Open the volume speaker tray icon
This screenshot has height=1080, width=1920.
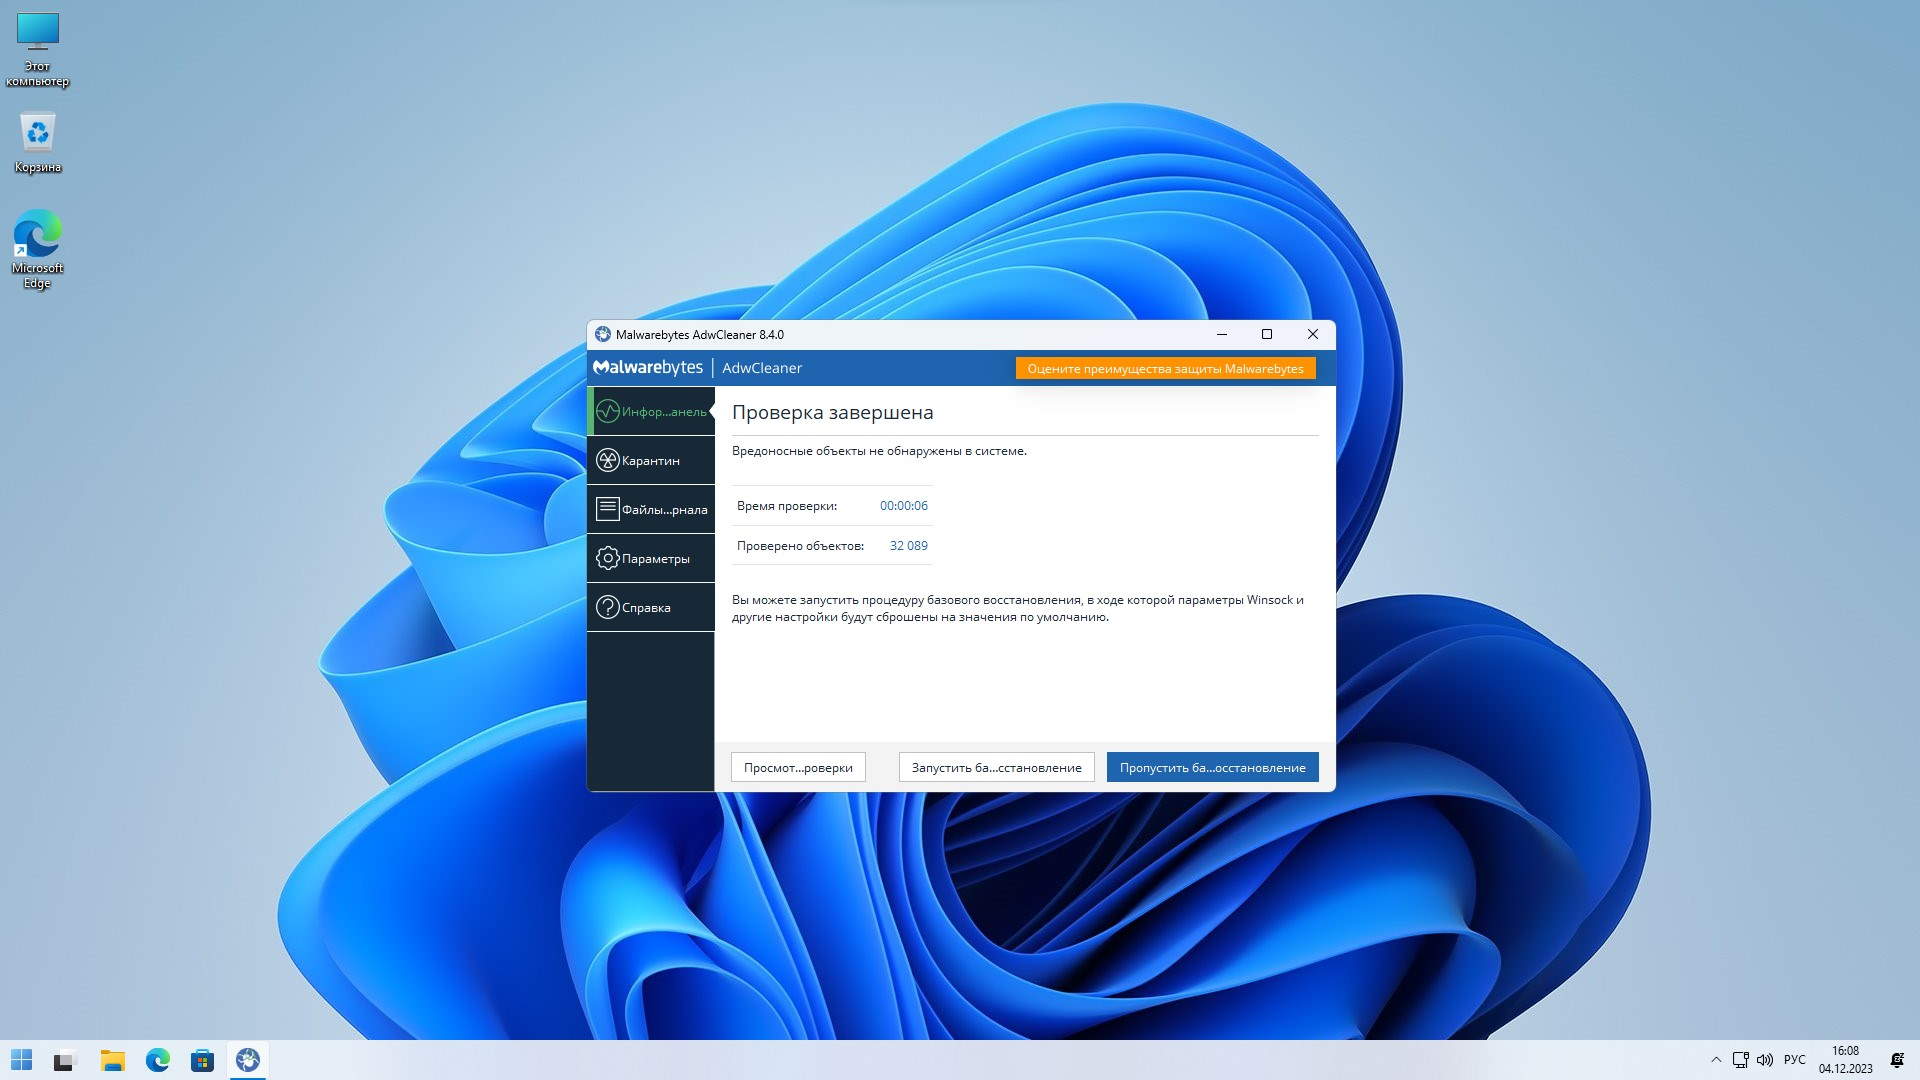point(1765,1060)
